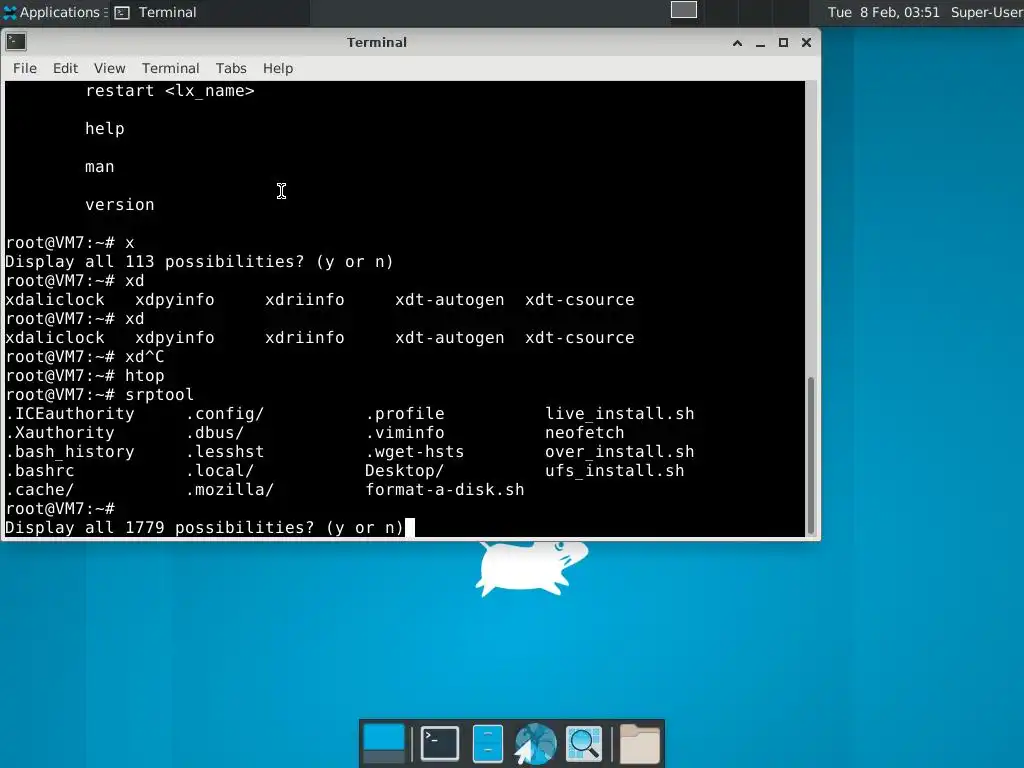Open the View menu
Image resolution: width=1024 pixels, height=768 pixels.
(x=109, y=68)
